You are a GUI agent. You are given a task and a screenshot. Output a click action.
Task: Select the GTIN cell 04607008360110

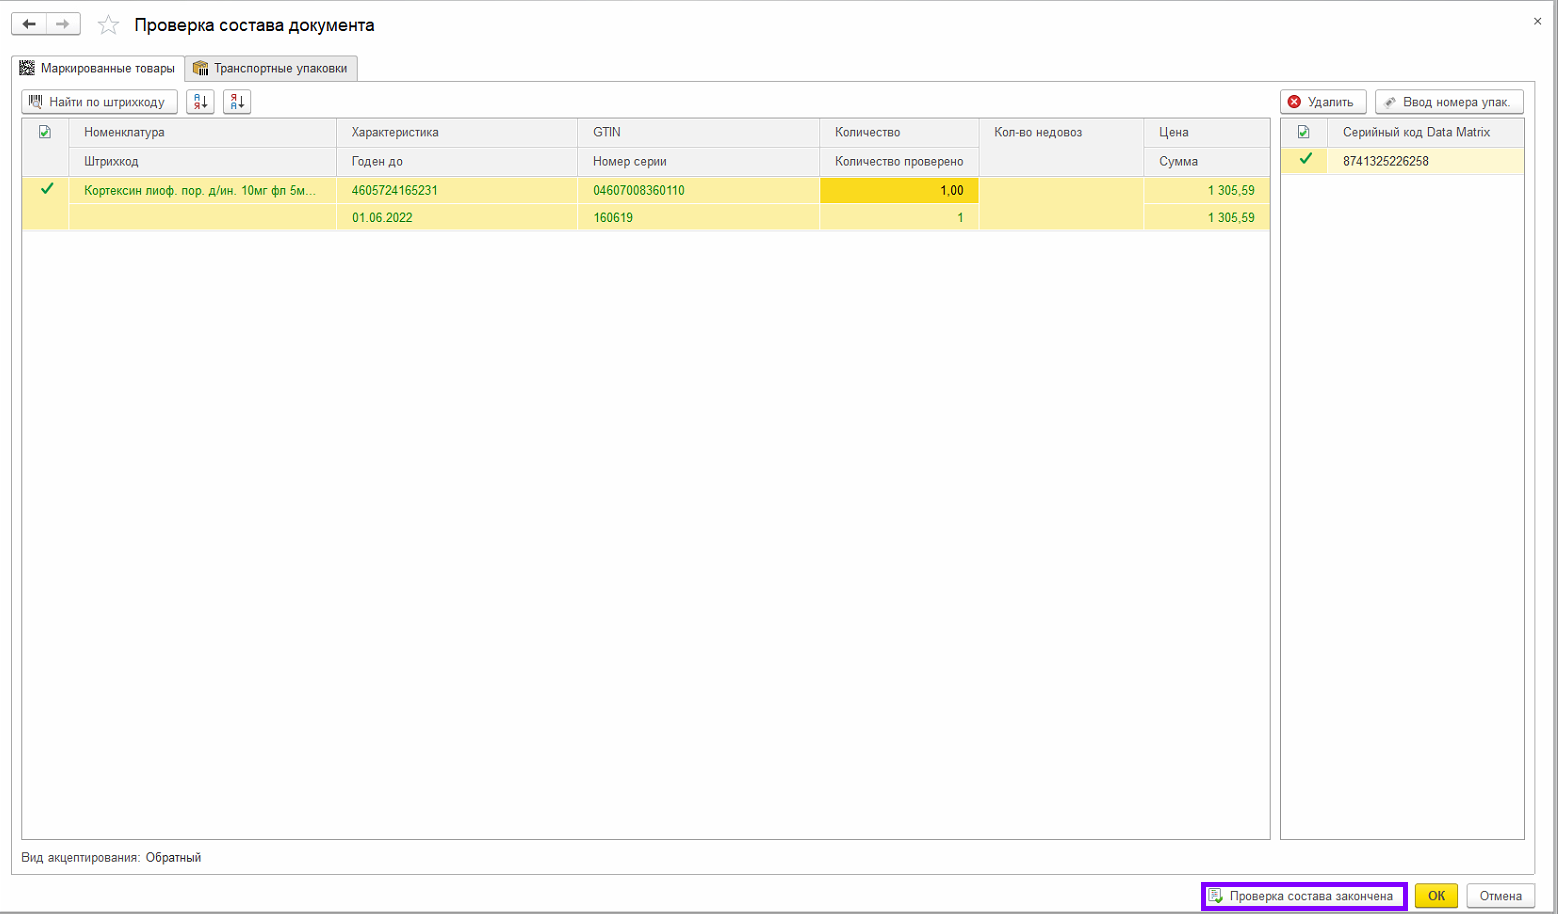[x=638, y=190]
